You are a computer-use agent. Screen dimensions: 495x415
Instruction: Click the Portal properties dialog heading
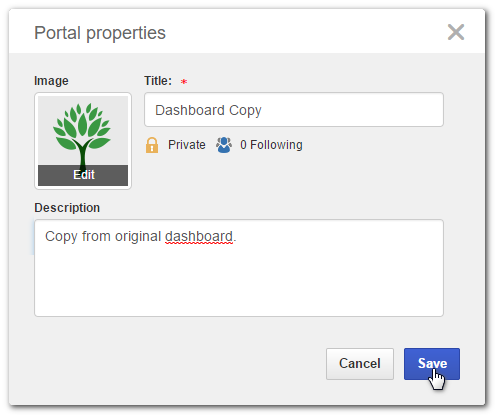pos(100,33)
